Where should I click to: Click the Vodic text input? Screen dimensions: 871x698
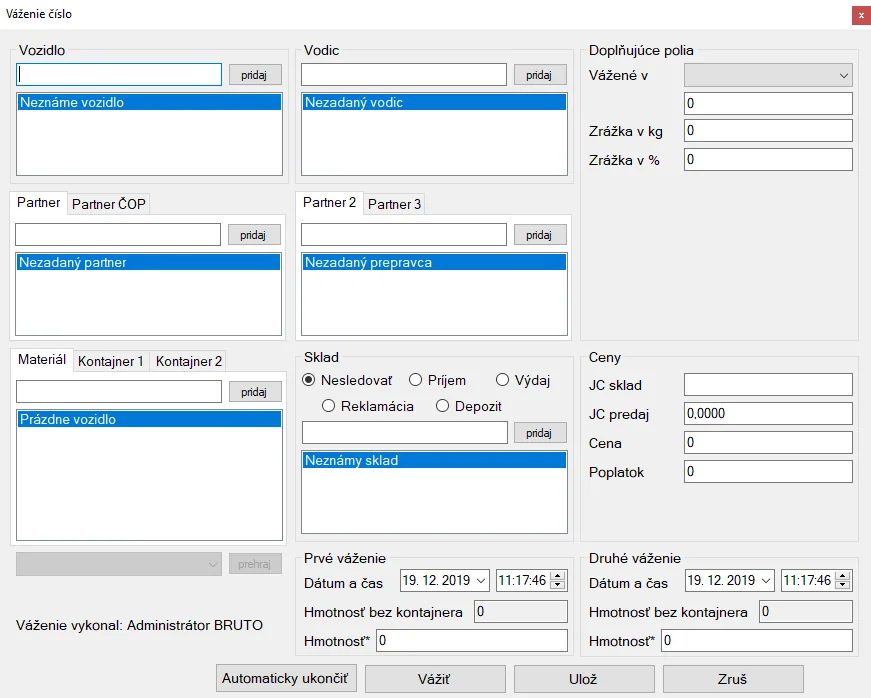click(x=404, y=74)
